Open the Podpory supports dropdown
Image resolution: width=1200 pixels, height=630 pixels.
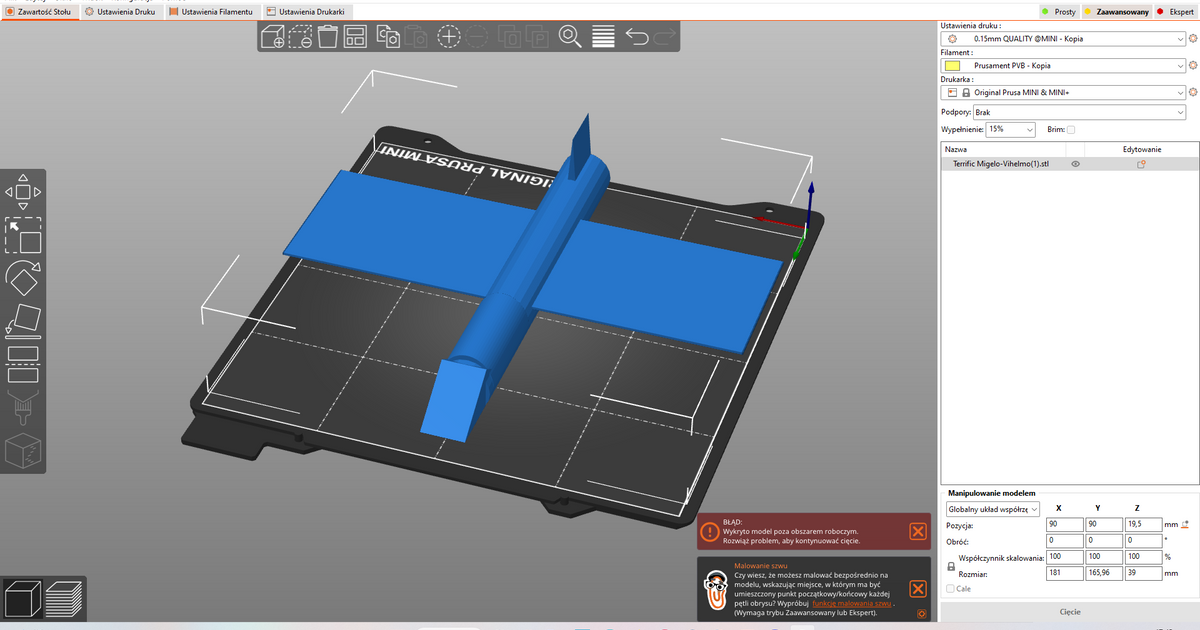(x=1066, y=113)
